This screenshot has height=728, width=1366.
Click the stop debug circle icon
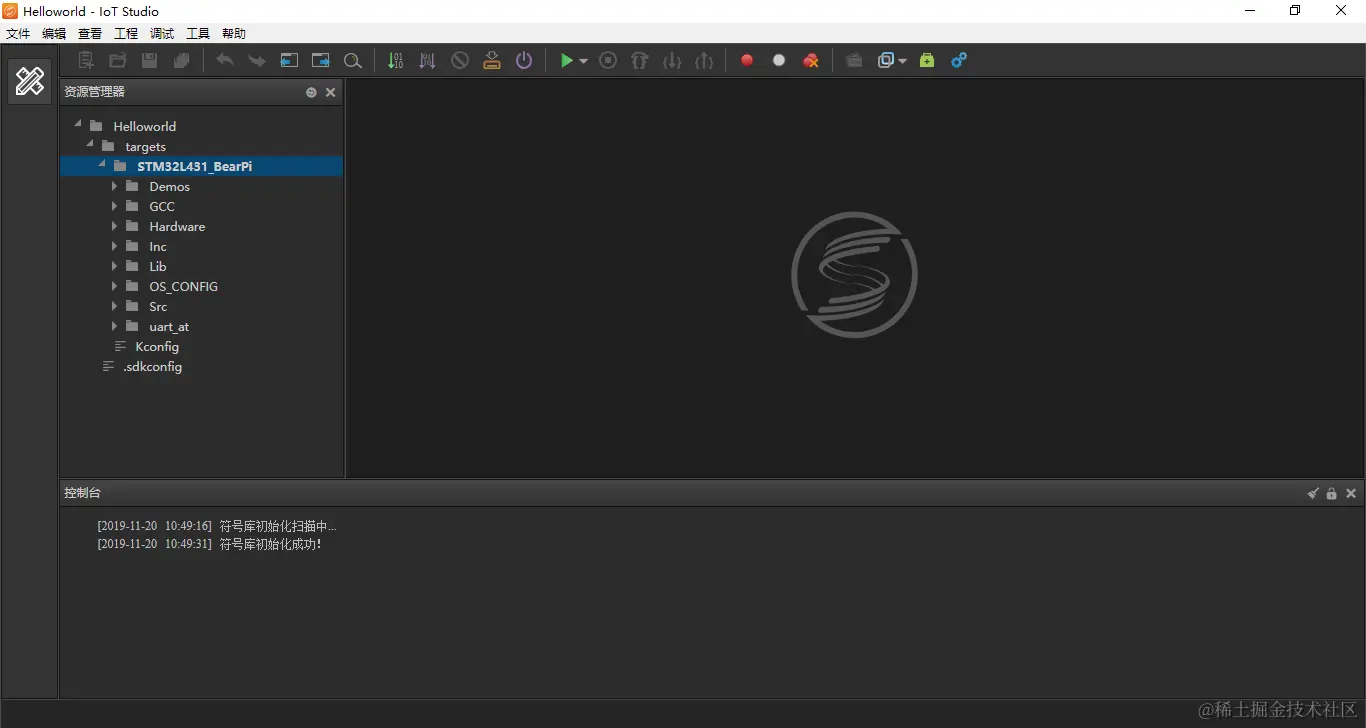pyautogui.click(x=608, y=60)
